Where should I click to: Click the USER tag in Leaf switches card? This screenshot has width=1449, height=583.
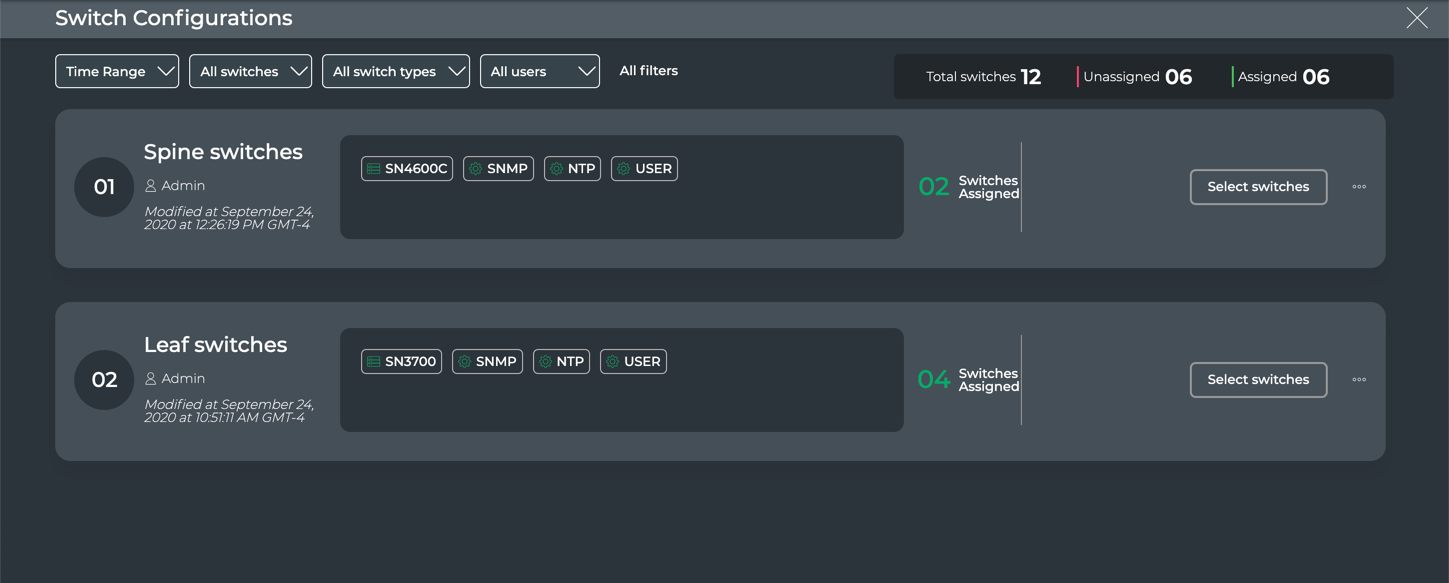[x=633, y=362]
